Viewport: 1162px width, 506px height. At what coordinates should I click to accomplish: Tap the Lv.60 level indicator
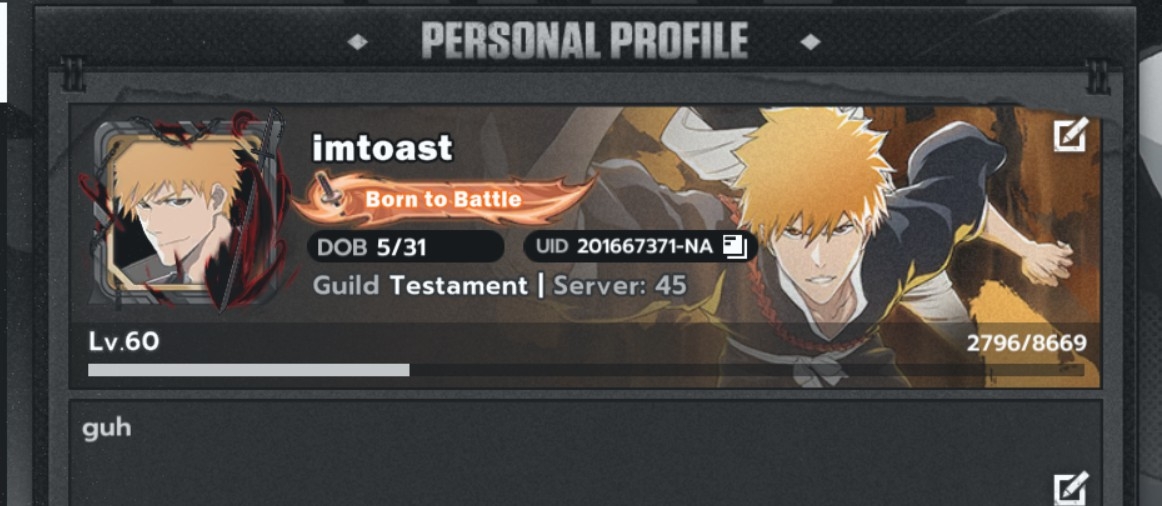tap(124, 342)
